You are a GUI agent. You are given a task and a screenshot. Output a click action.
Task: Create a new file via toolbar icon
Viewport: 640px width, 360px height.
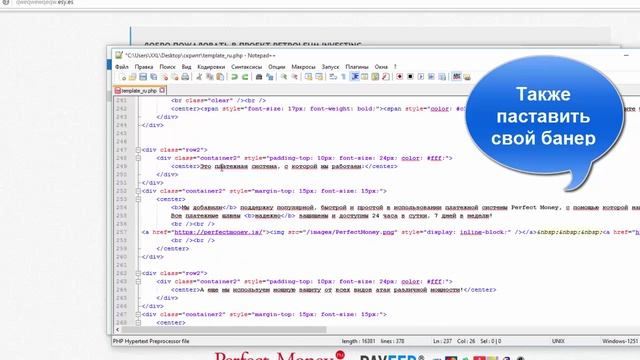click(122, 77)
